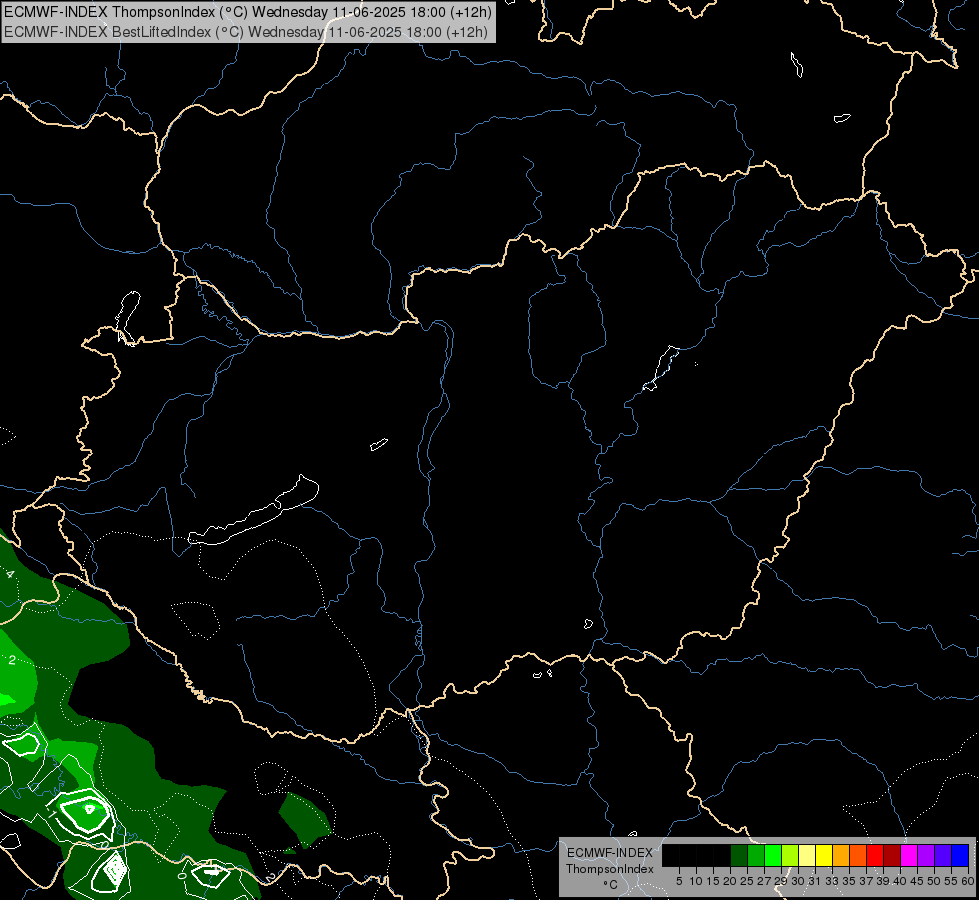Click the ThompsonIndex title line at top
979x900 pixels.
[248, 12]
